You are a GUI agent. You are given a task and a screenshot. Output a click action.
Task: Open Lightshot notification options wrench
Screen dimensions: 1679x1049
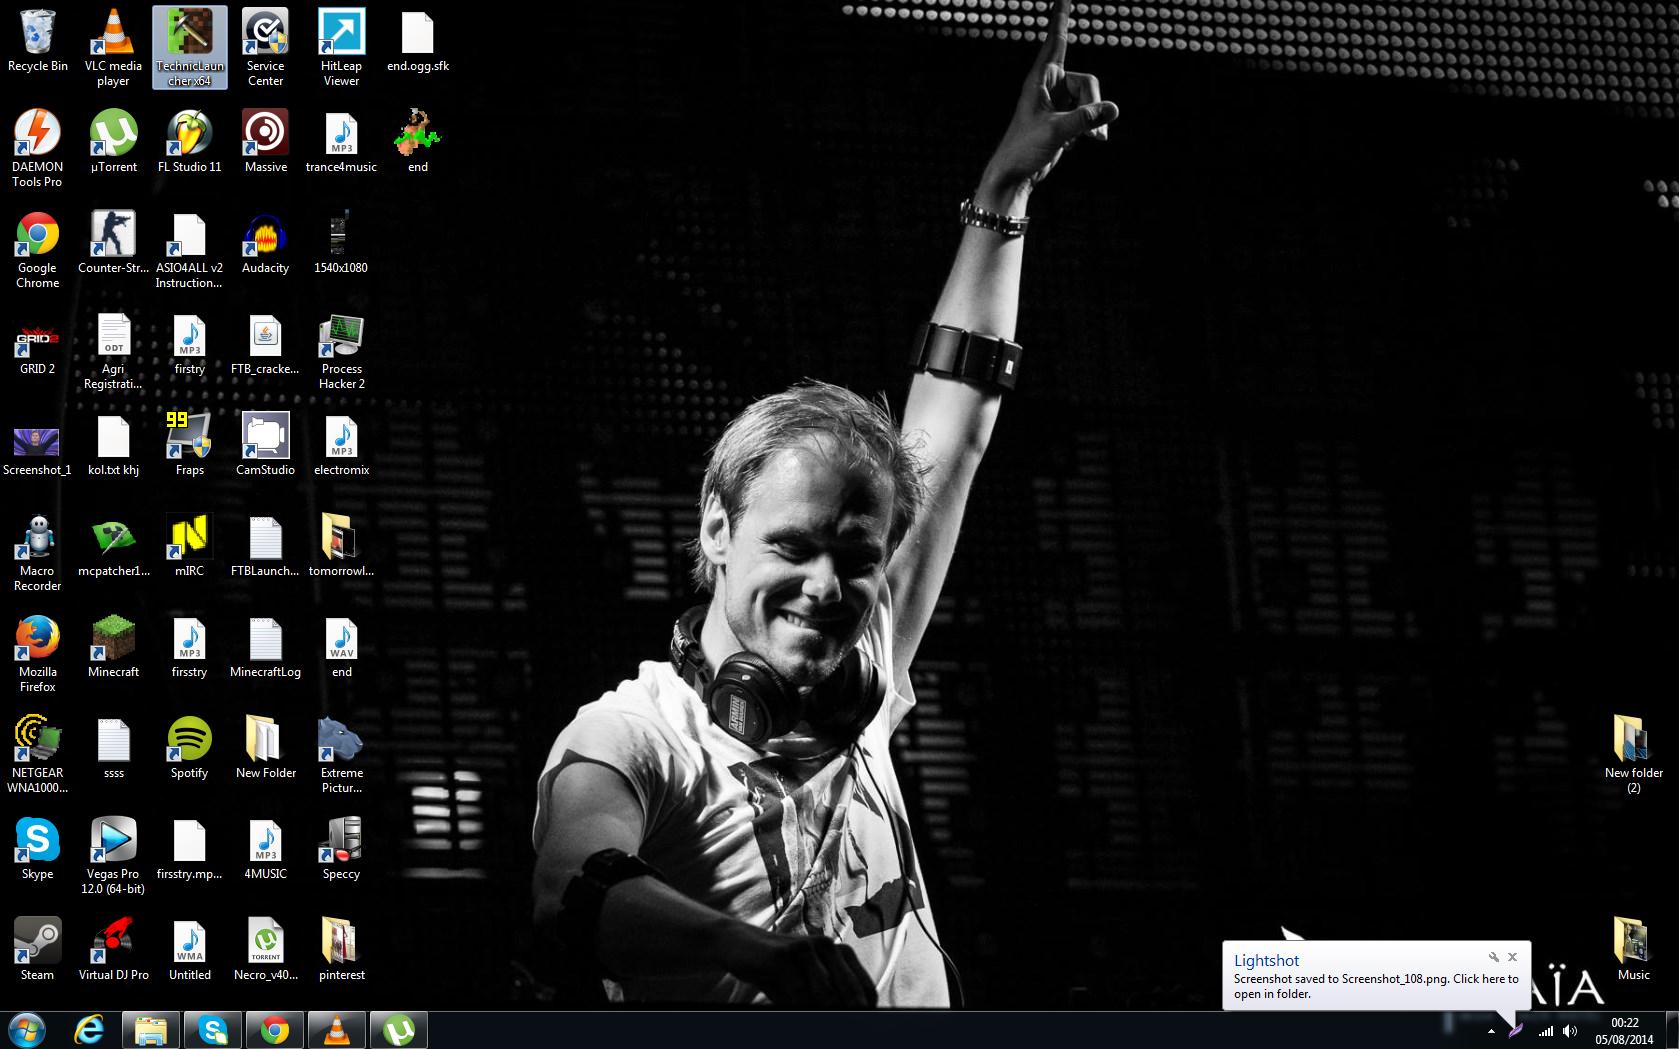pos(1494,957)
